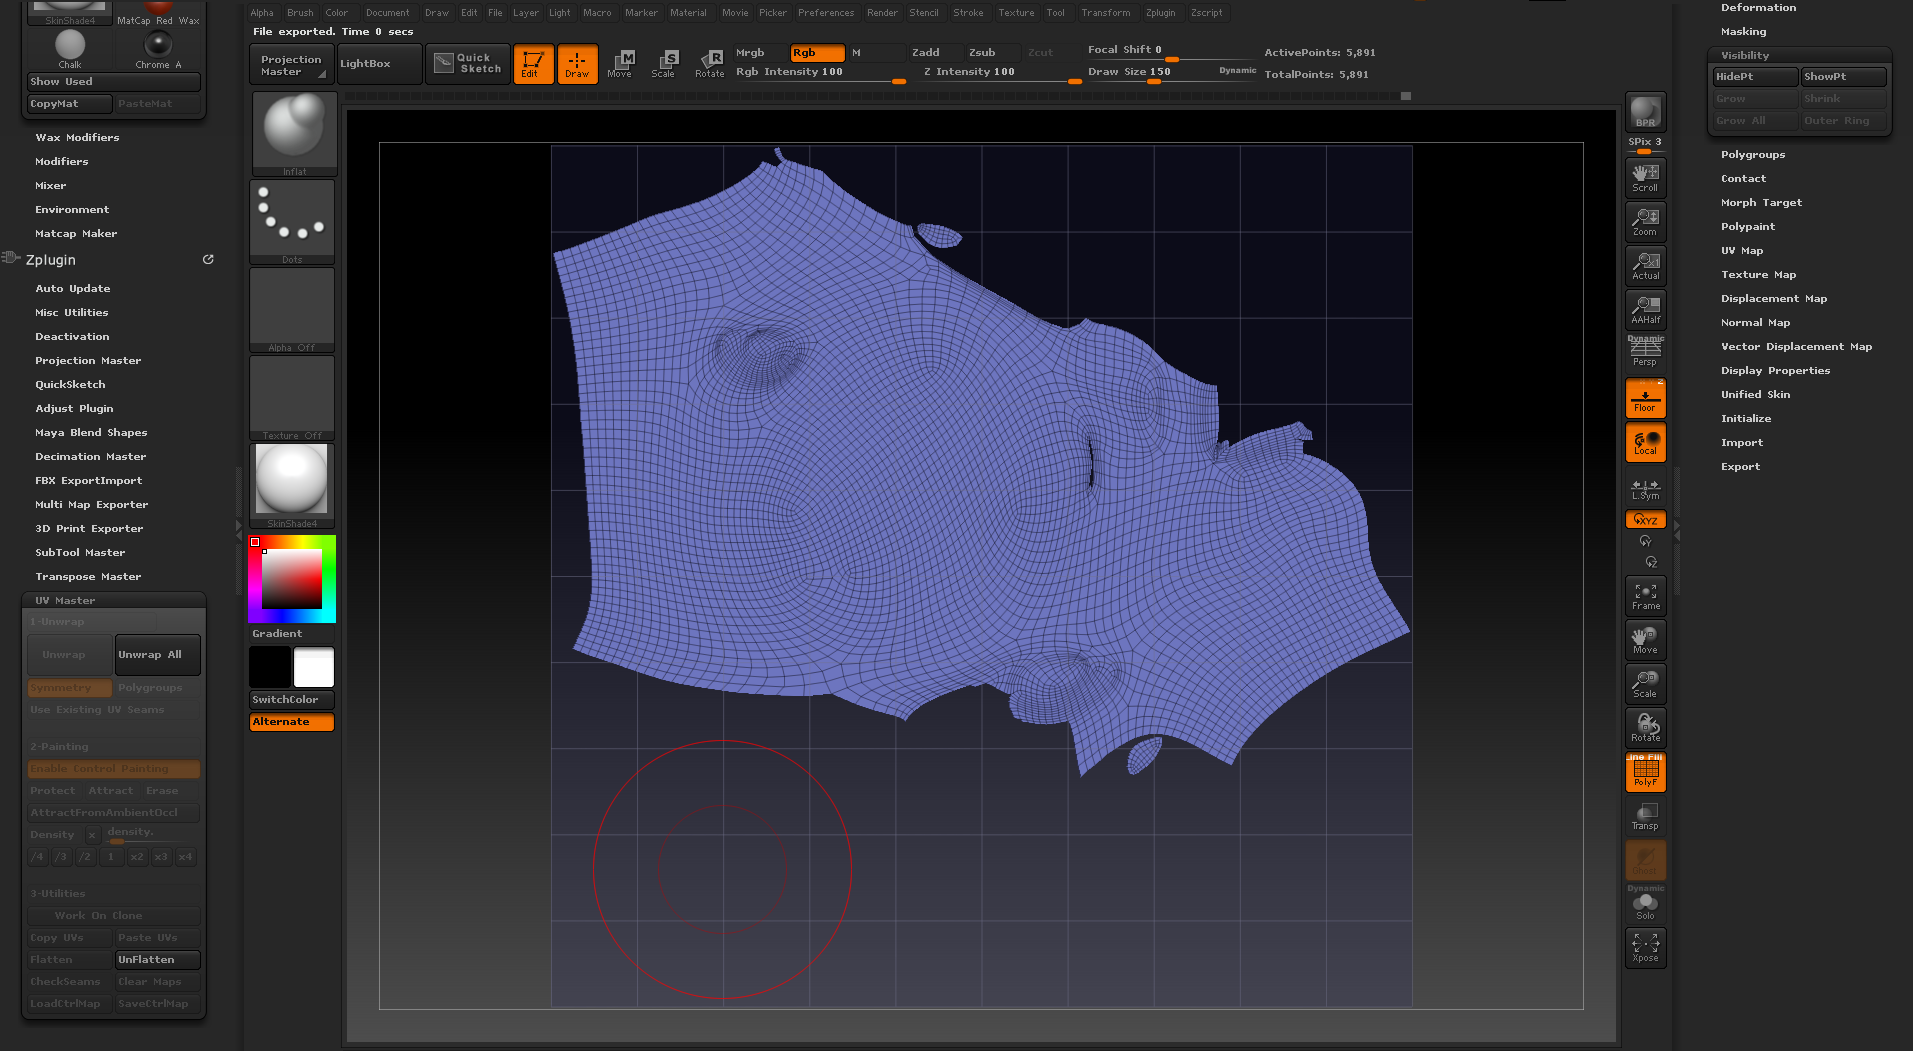The image size is (1913, 1051).
Task: Open the Preferences menu
Action: (826, 13)
